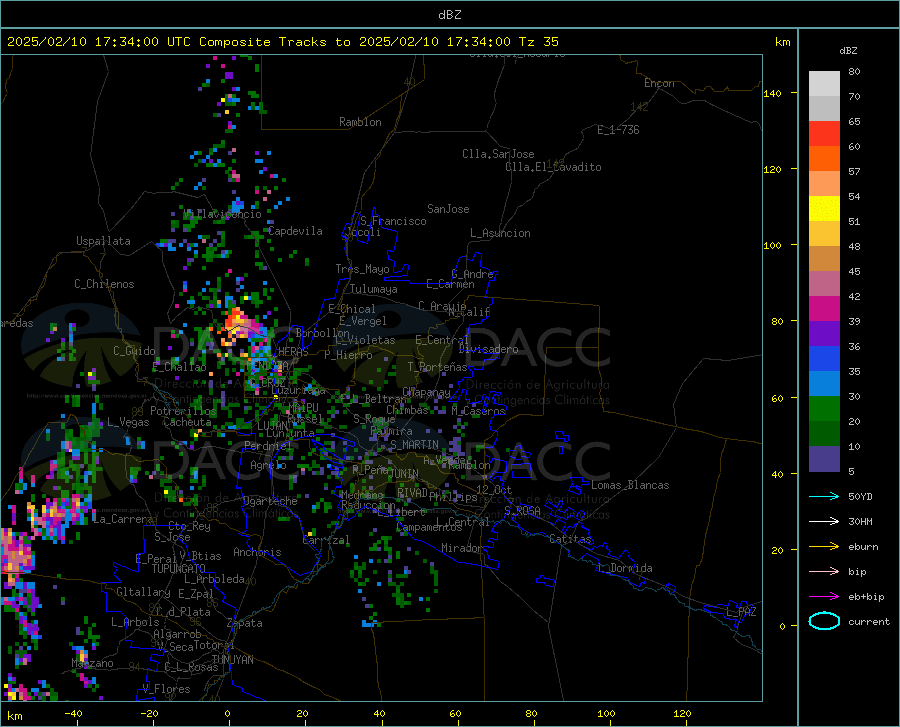Click the 'Villavicencio' map label
Screen dimensions: 900x727
[x=223, y=214]
